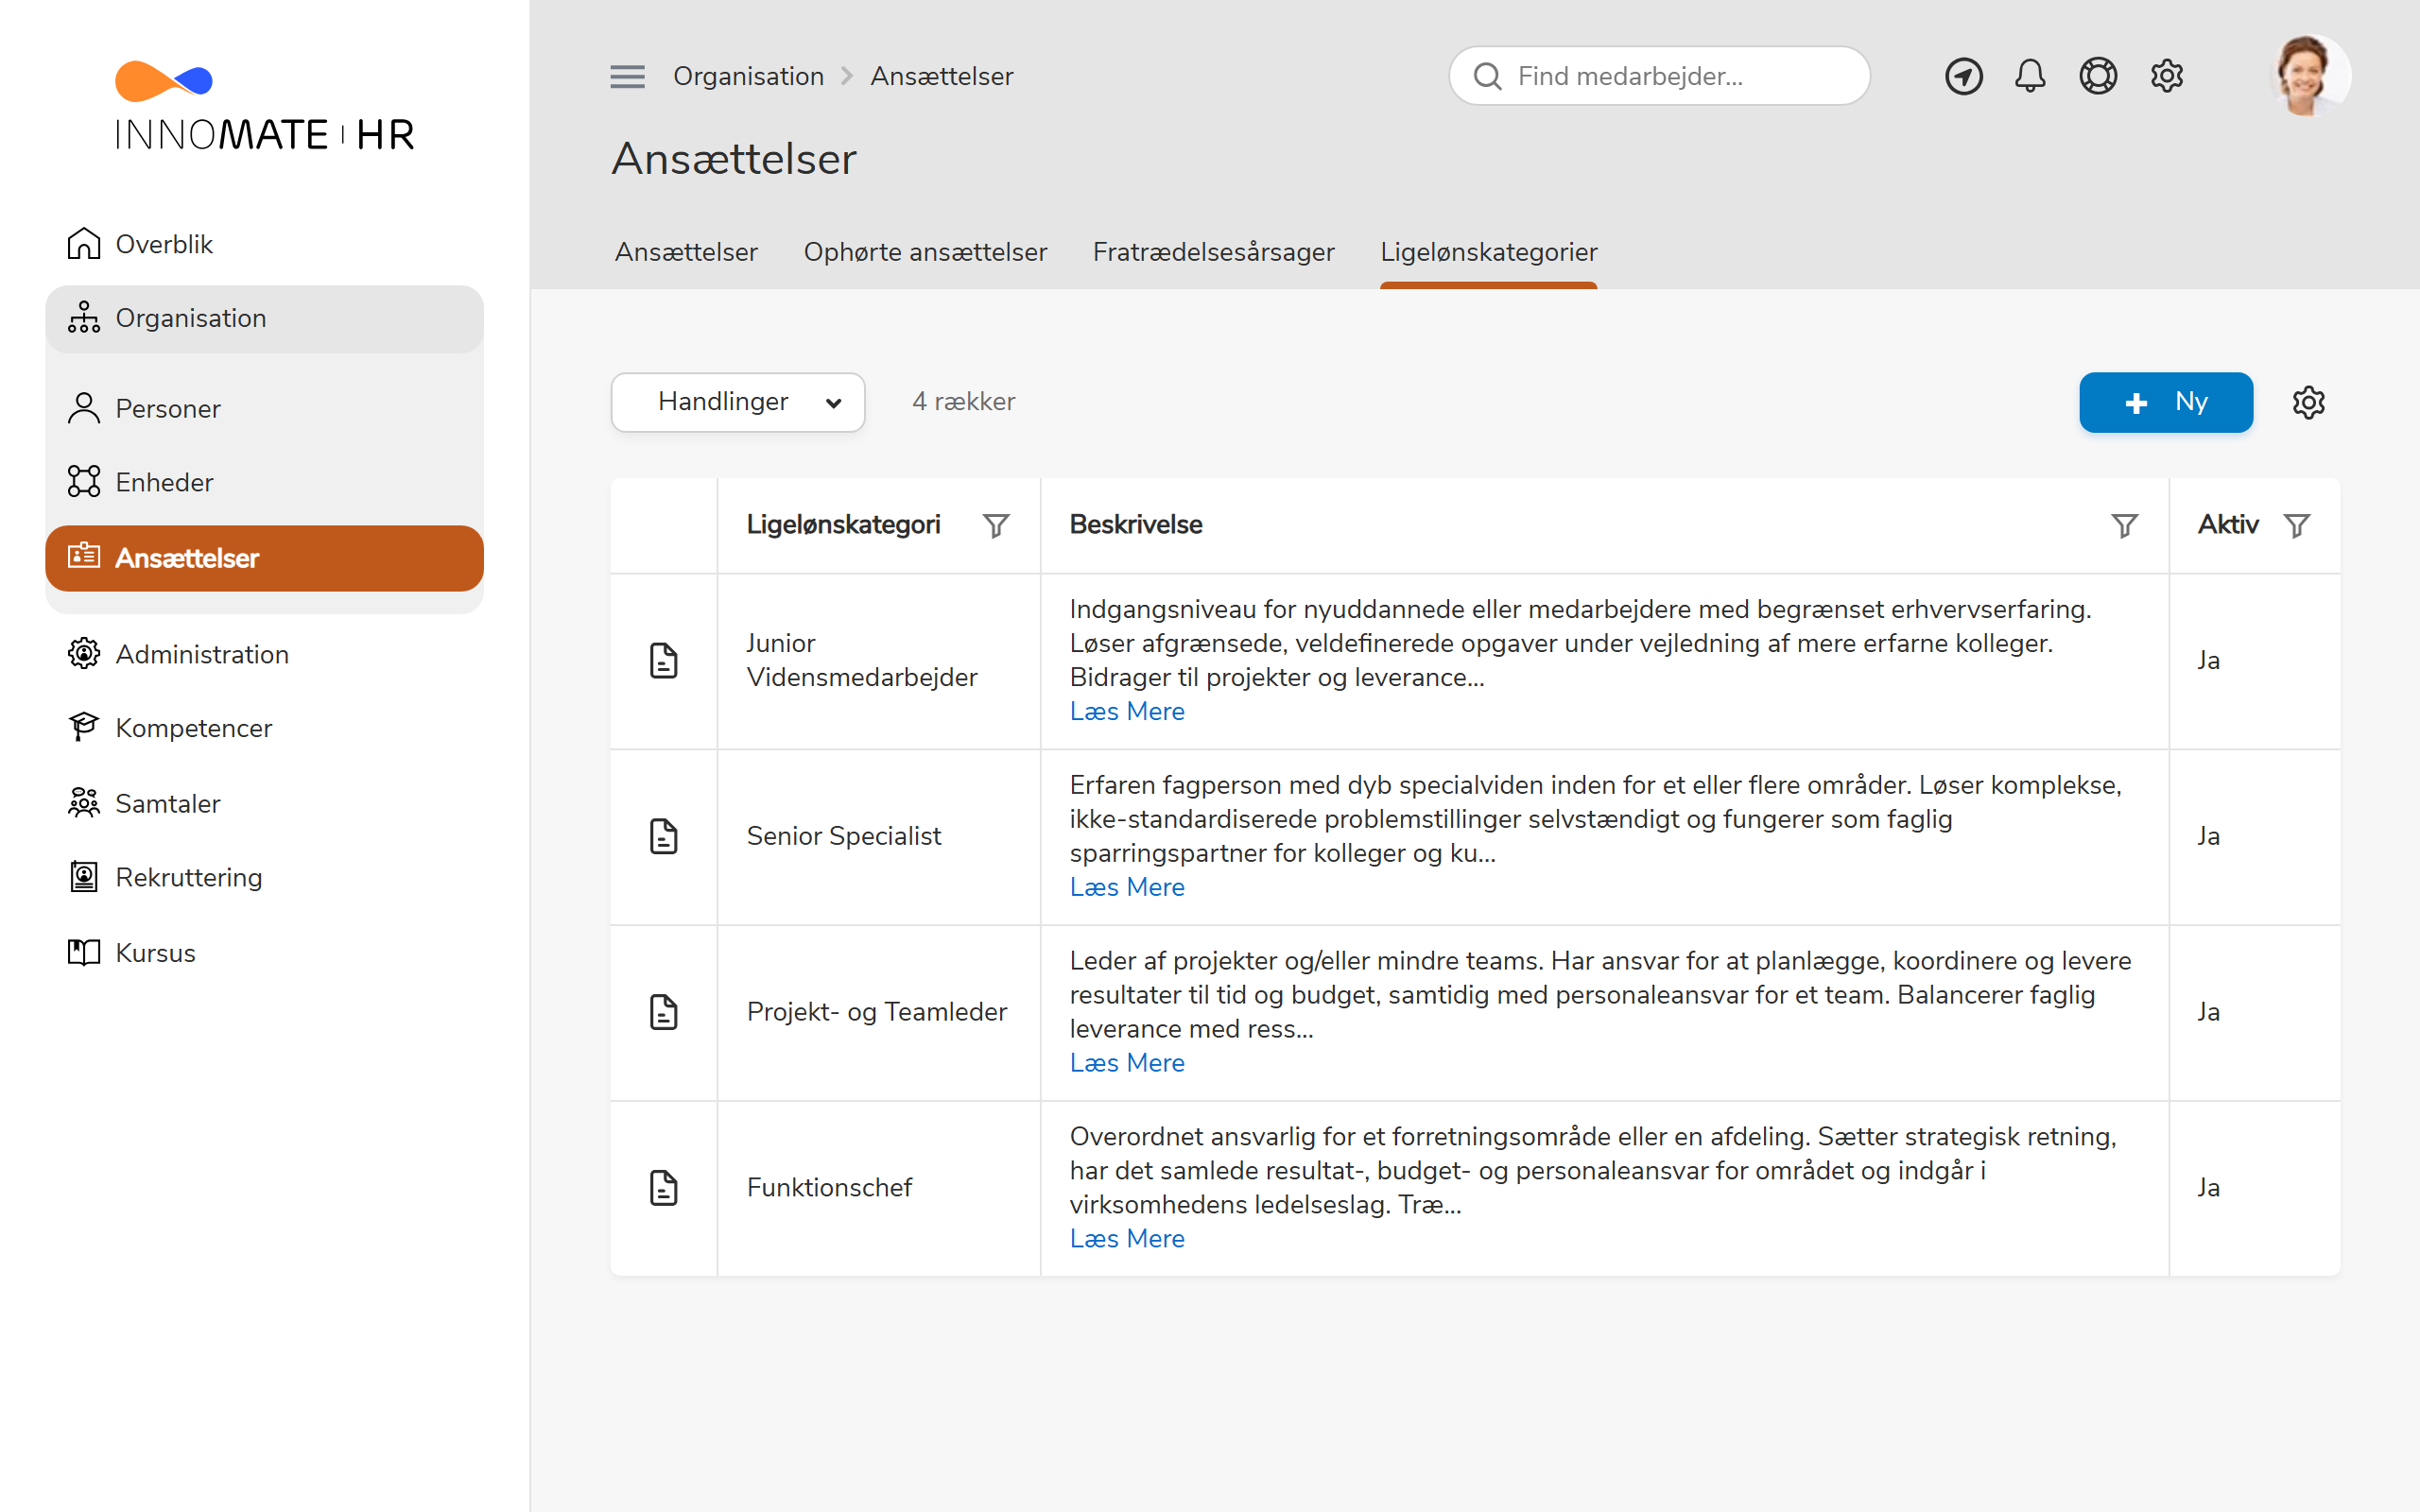
Task: Open the hamburger menu icon
Action: (x=627, y=76)
